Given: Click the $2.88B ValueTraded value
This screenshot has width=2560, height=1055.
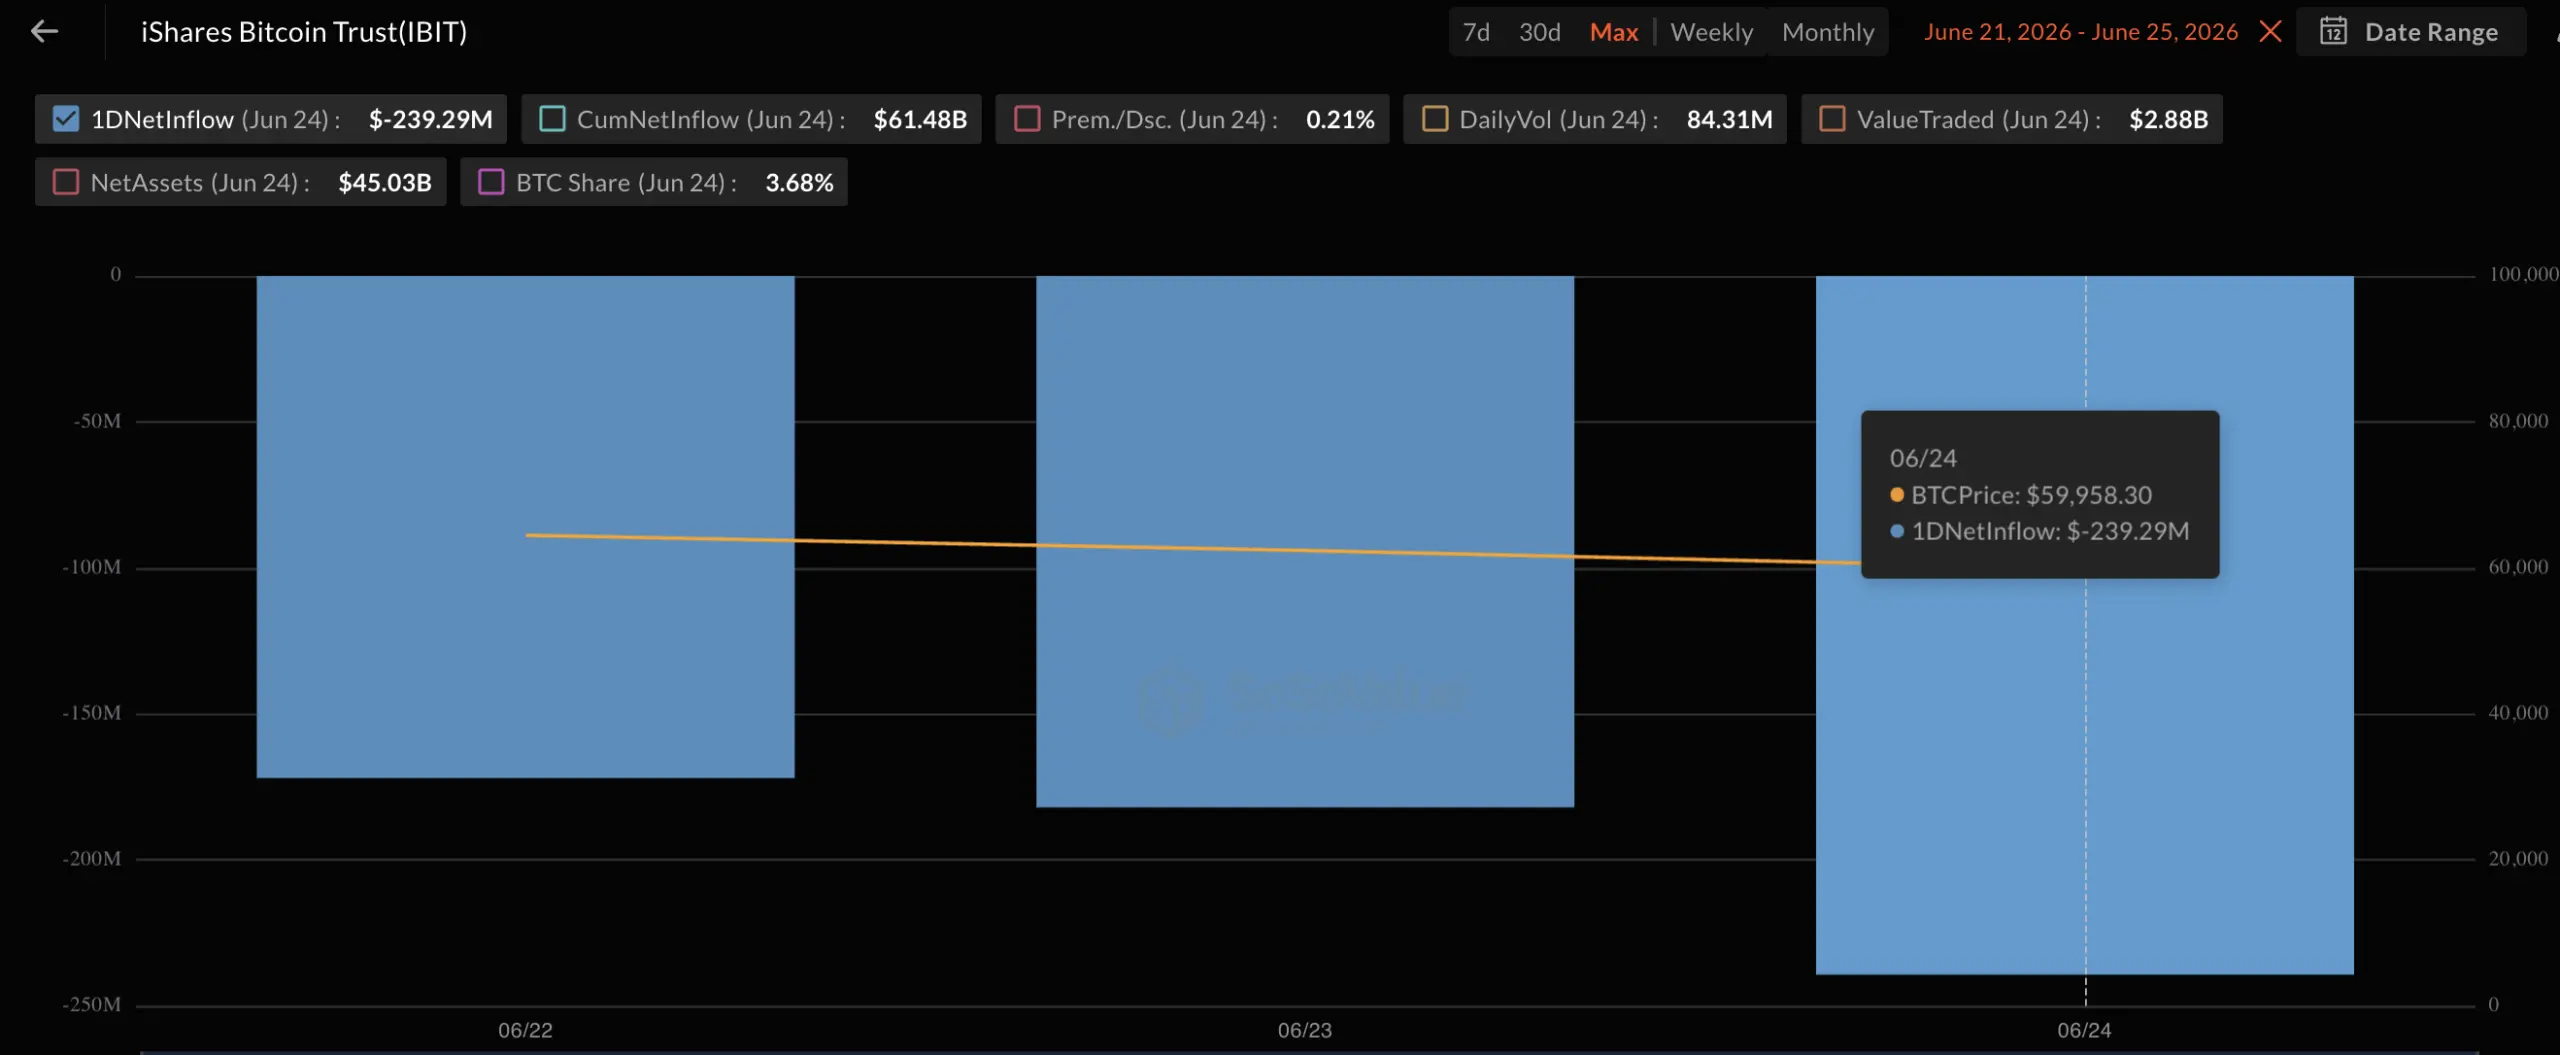Looking at the screenshot, I should coord(2168,119).
